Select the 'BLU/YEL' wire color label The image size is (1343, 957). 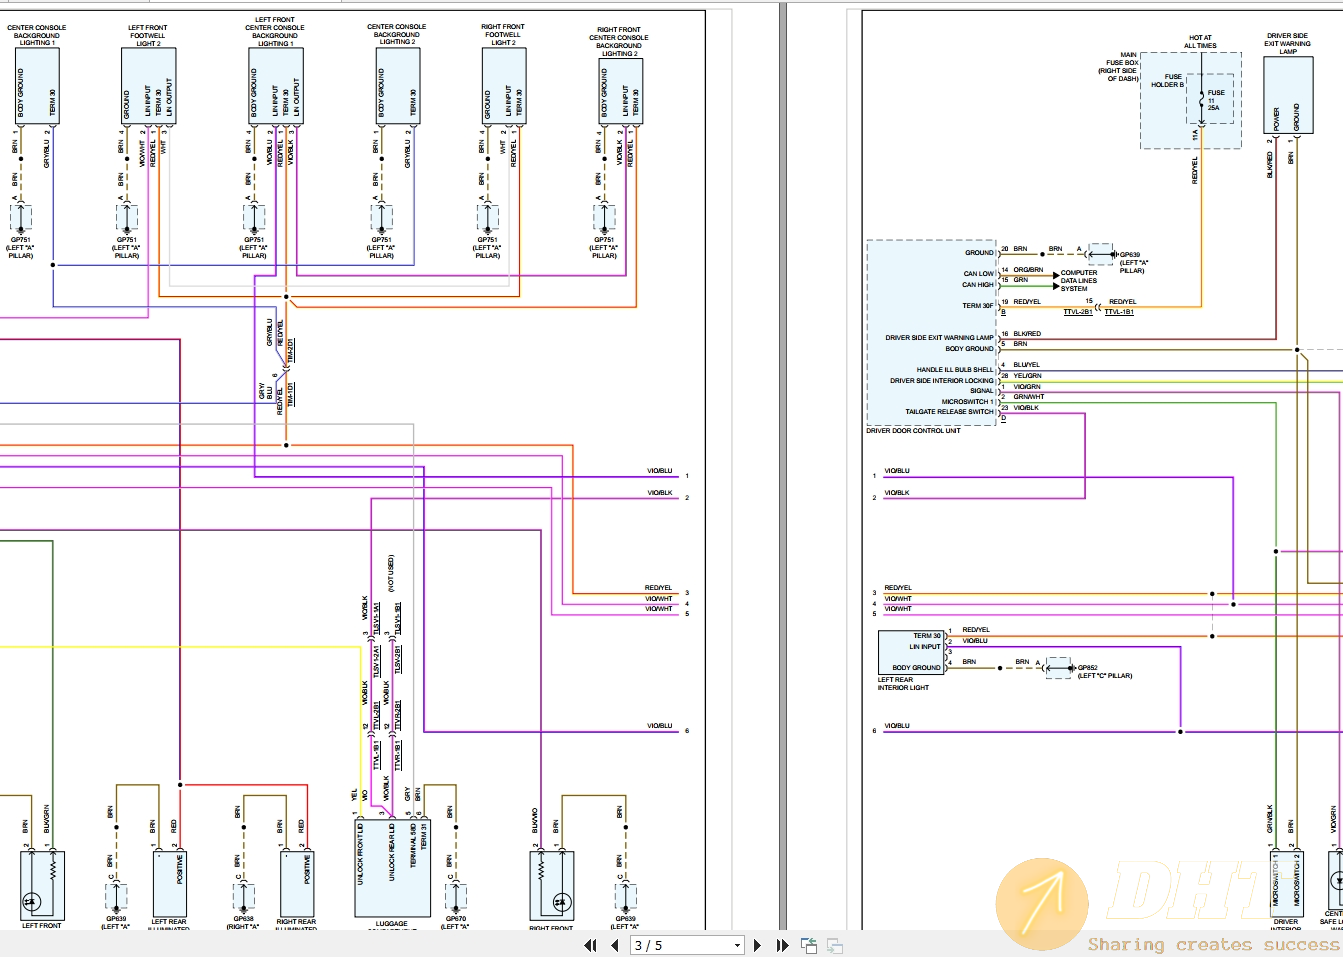pyautogui.click(x=1026, y=365)
